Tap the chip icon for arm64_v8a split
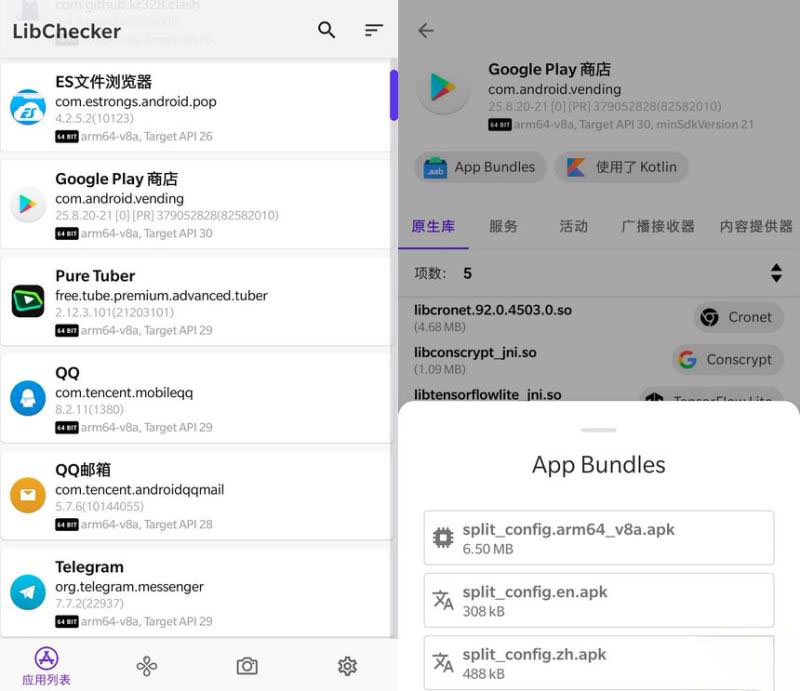 443,538
